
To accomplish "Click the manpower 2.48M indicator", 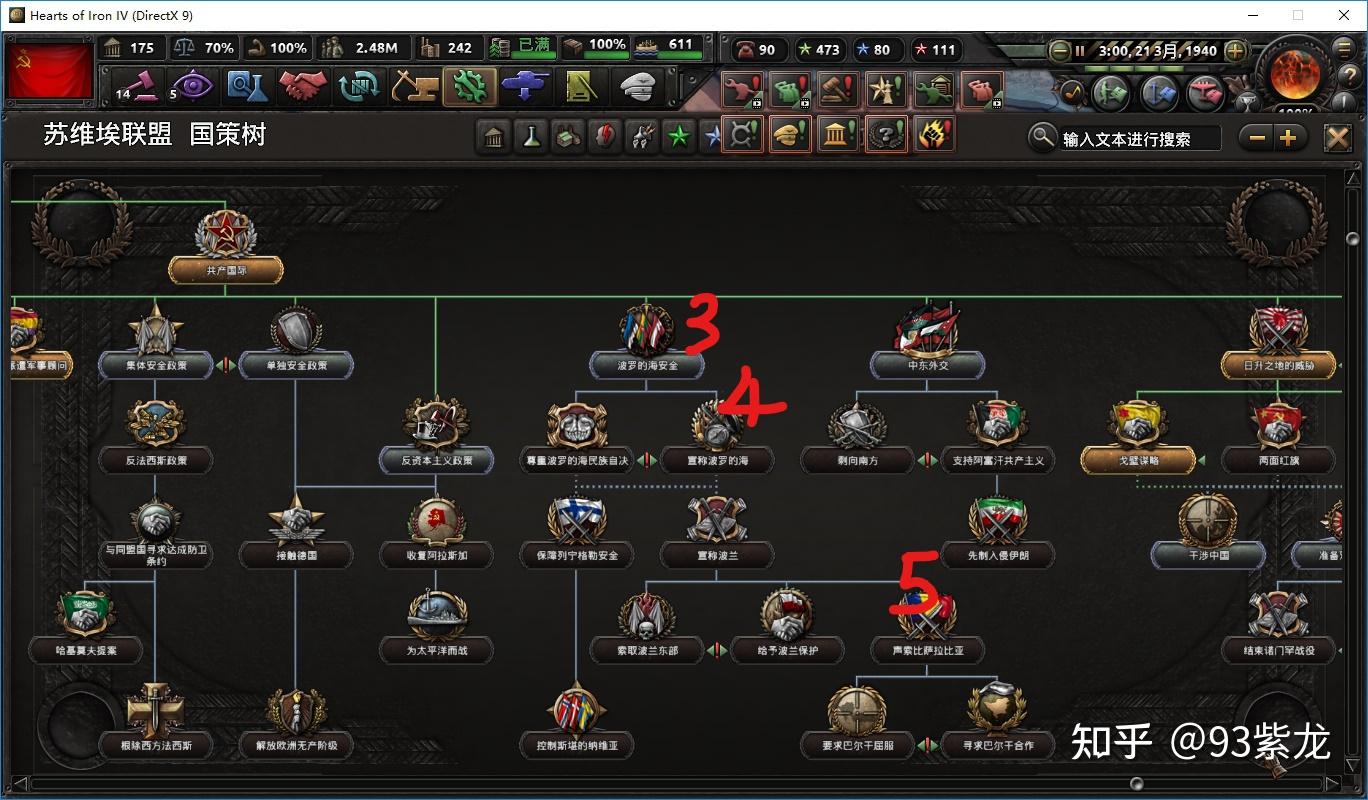I will tap(363, 48).
